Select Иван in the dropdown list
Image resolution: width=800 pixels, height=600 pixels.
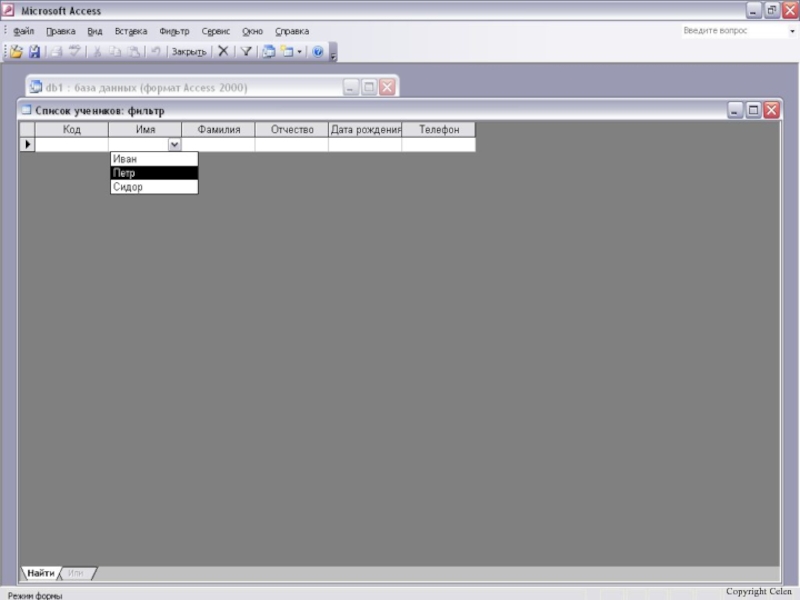[x=154, y=159]
